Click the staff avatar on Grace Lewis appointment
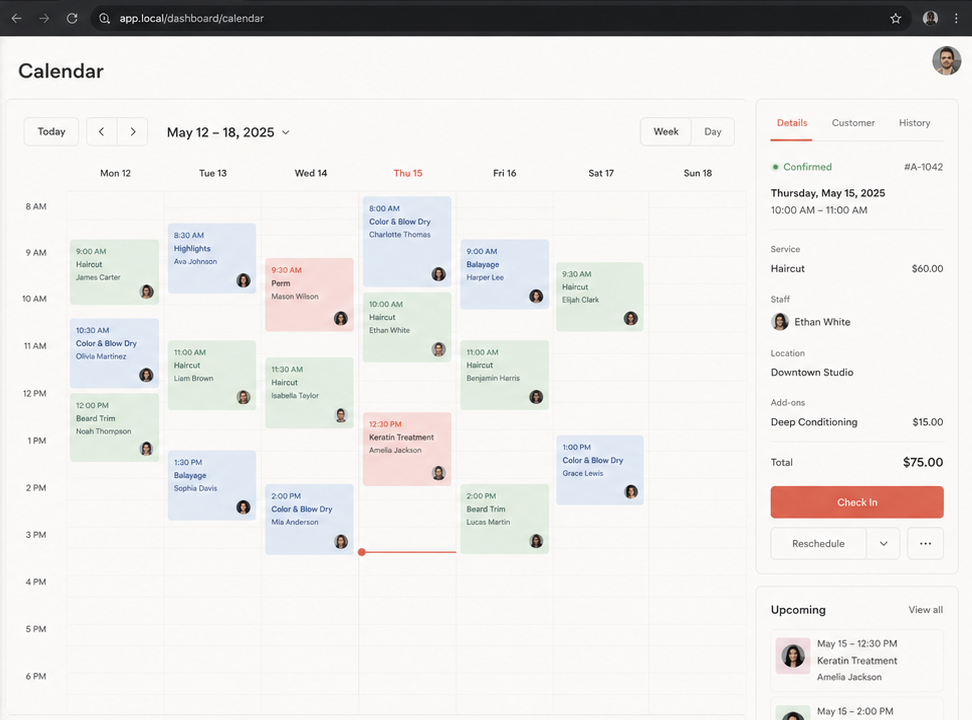The height and width of the screenshot is (720, 972). tap(631, 492)
